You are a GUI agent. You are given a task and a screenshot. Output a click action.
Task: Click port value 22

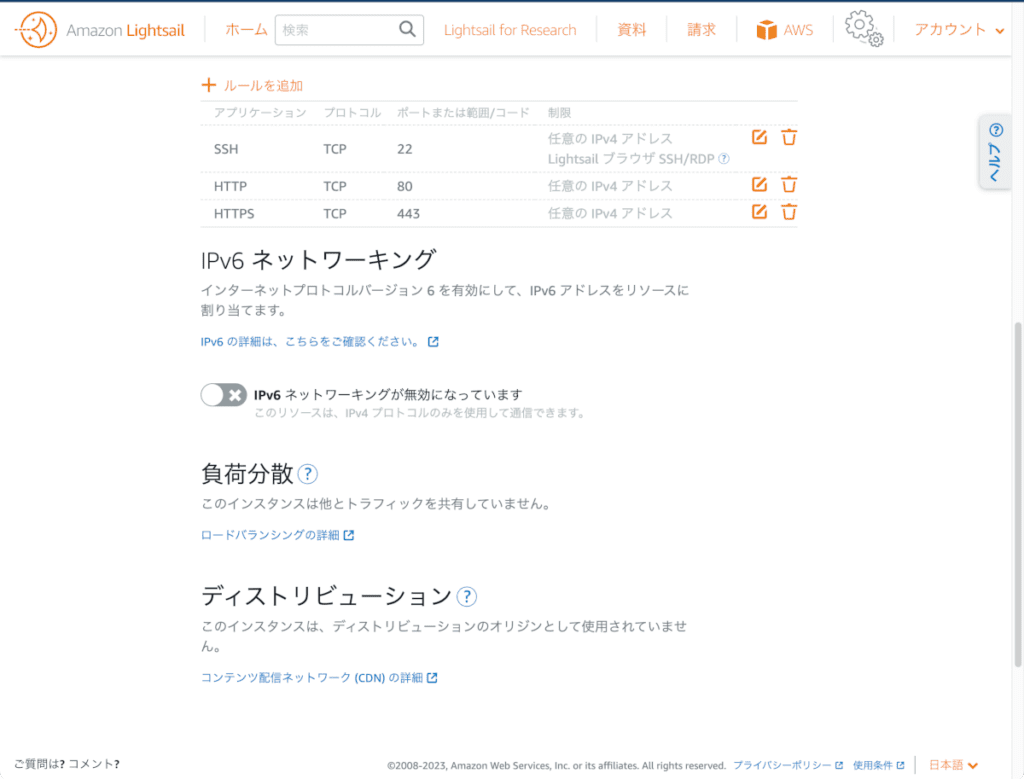[x=404, y=149]
